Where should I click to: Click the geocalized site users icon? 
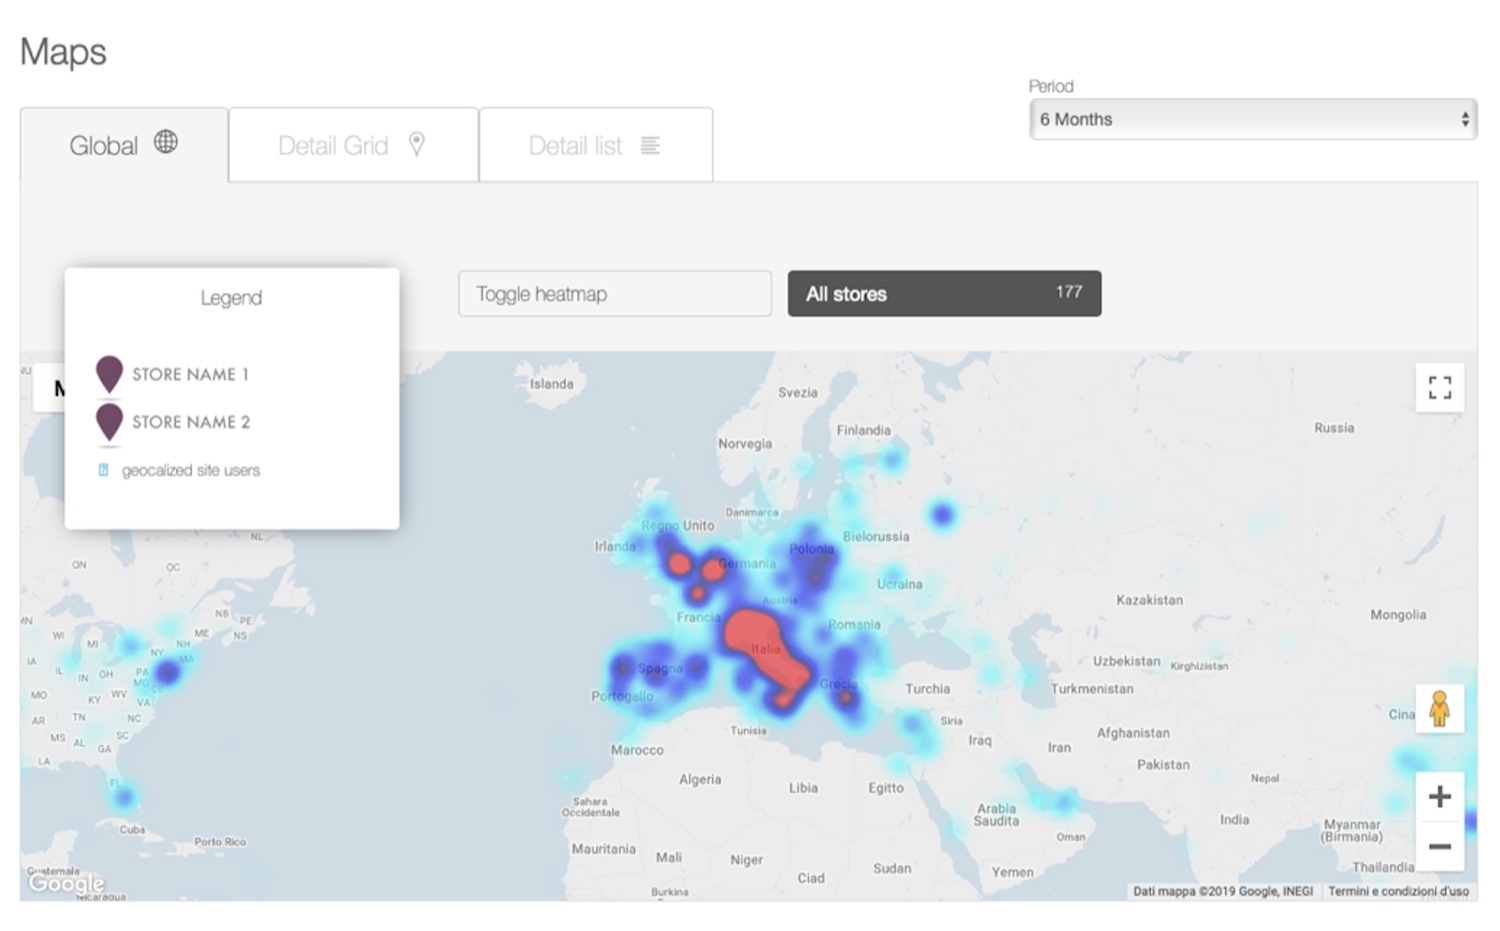pos(103,470)
